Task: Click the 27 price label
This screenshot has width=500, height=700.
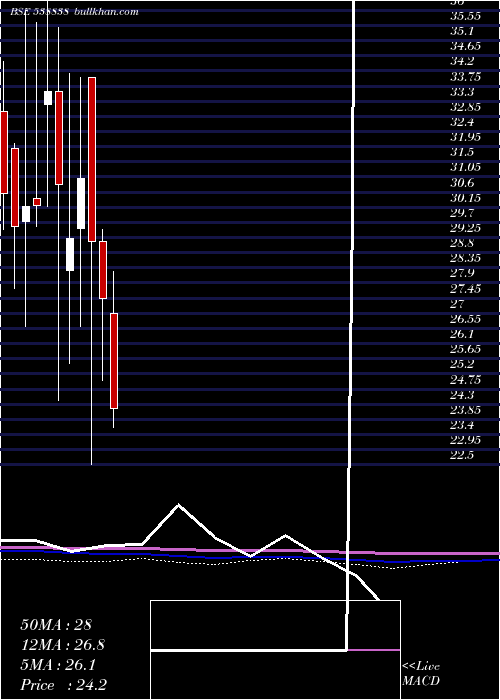Action: pos(458,304)
